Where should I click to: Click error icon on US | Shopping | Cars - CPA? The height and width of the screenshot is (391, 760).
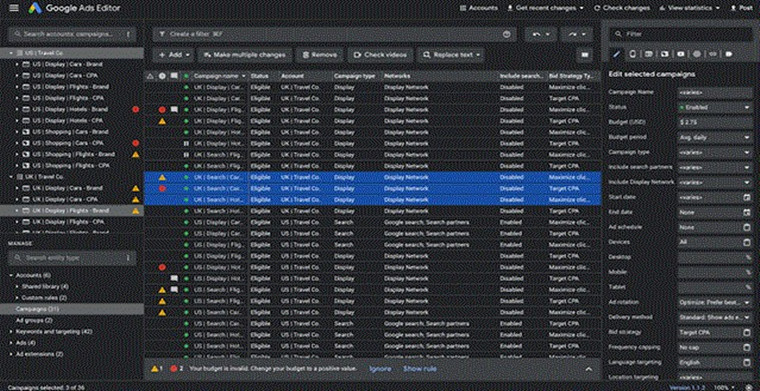136,143
